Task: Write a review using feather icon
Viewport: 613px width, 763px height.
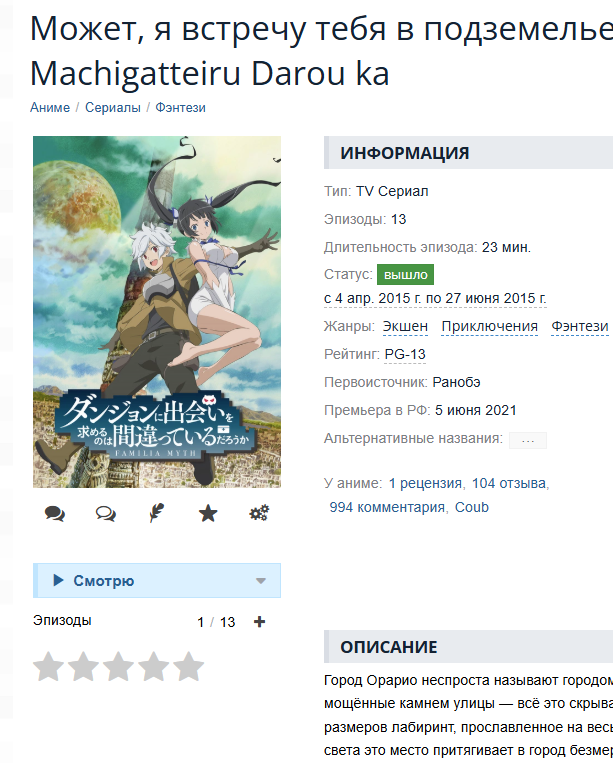Action: click(x=157, y=513)
